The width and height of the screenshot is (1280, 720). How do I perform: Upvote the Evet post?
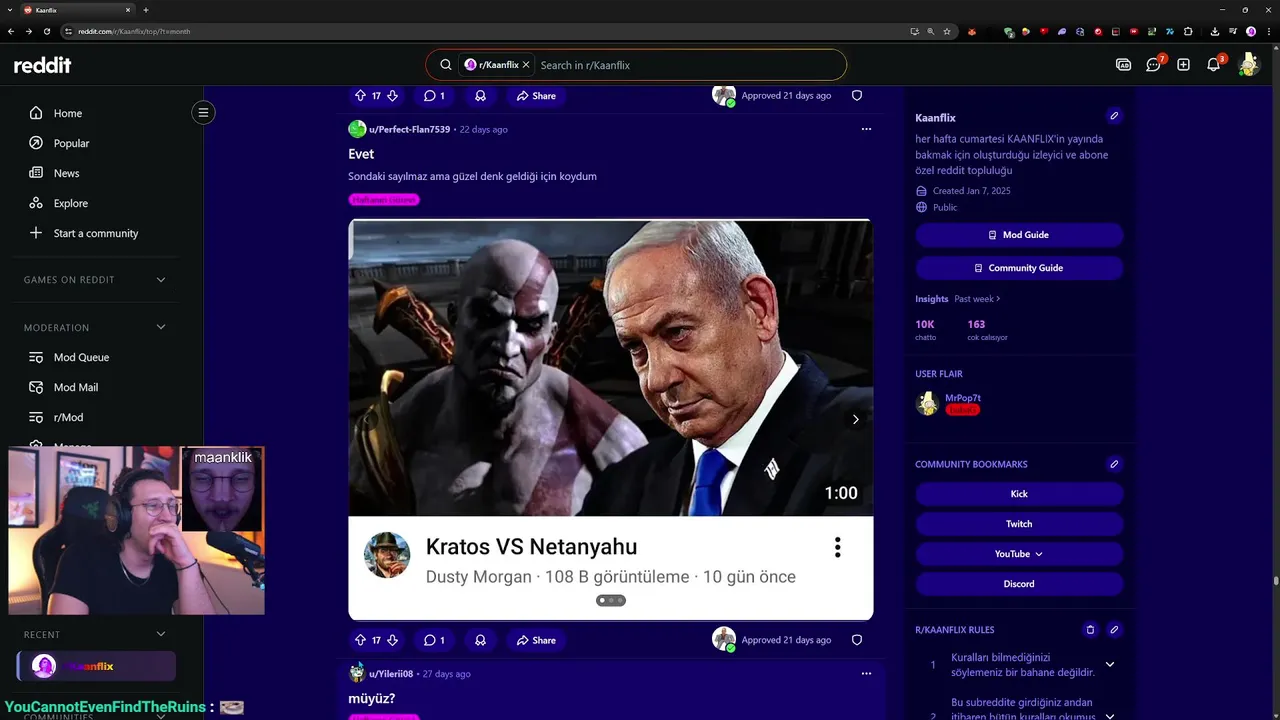(361, 640)
